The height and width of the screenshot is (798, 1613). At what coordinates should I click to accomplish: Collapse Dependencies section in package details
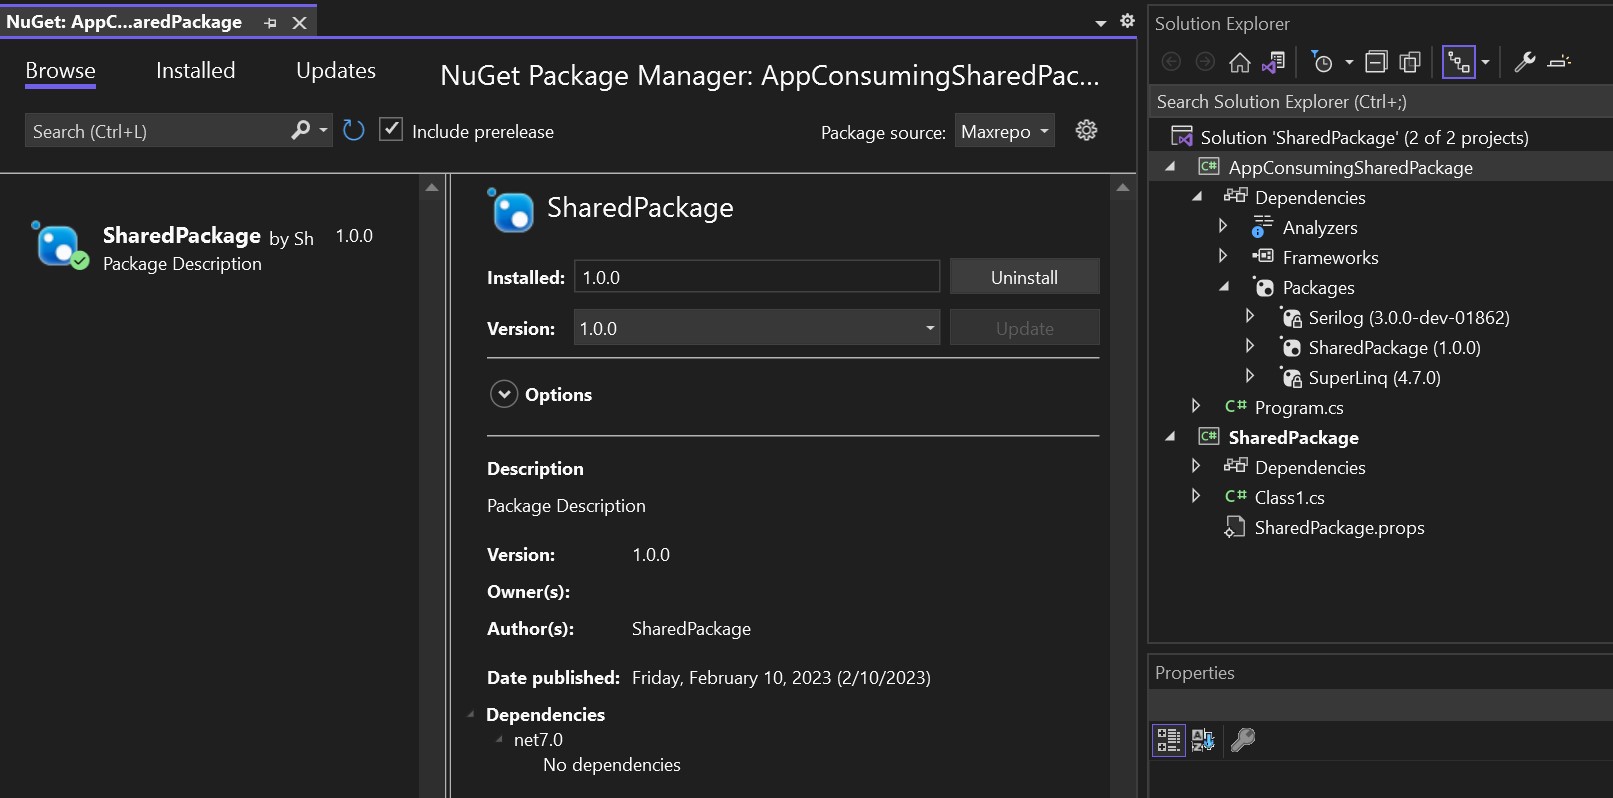[x=471, y=714]
